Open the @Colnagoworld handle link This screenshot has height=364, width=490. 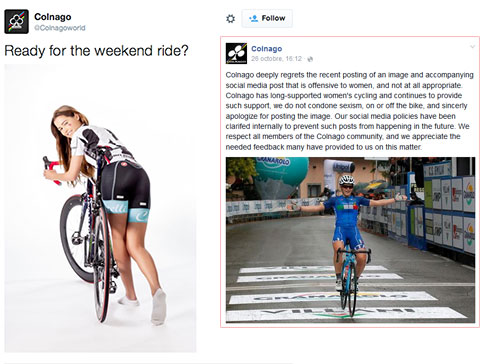60,28
